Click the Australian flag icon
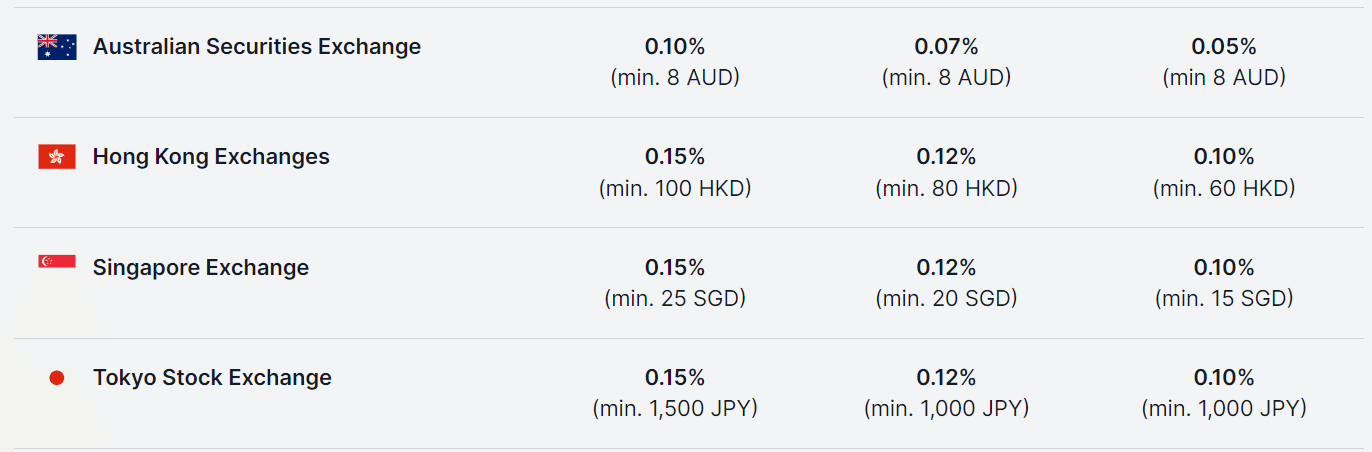 [57, 47]
